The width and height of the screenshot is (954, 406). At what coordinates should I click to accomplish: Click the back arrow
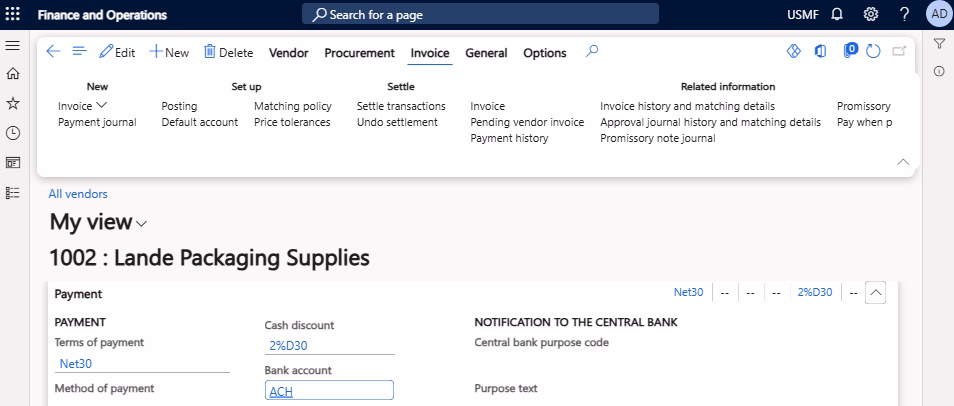[x=53, y=52]
